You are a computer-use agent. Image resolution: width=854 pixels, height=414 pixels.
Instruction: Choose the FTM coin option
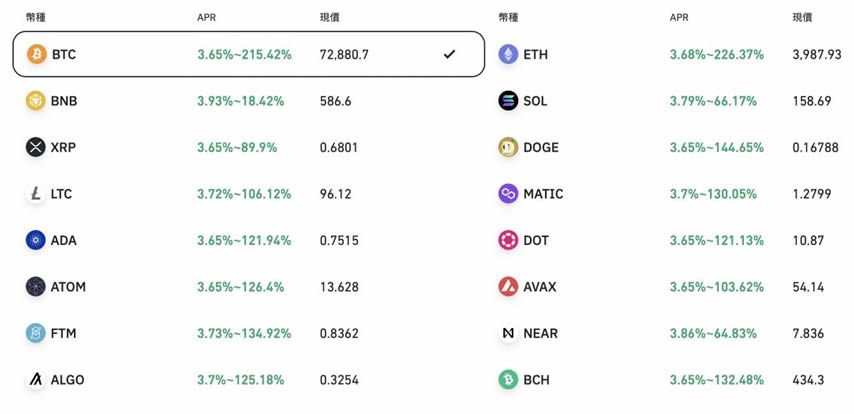(63, 333)
